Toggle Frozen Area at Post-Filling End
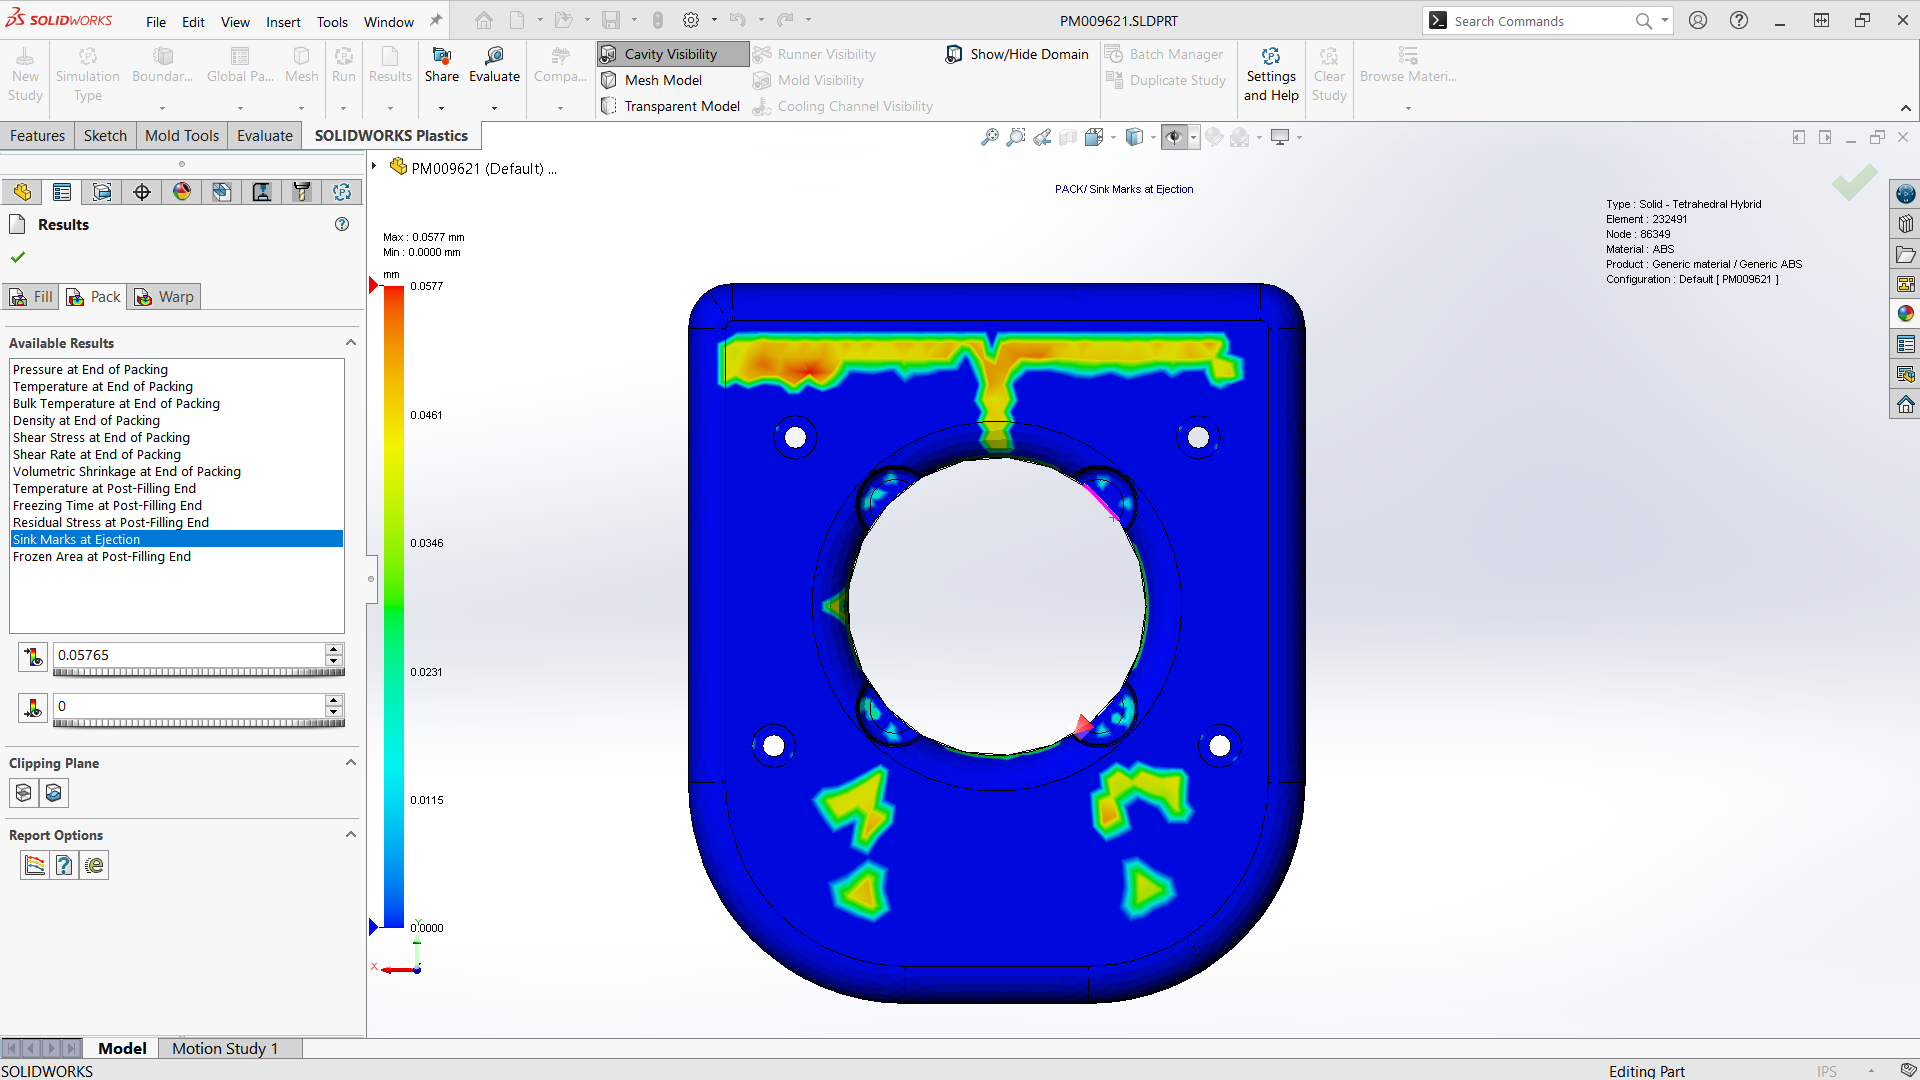The width and height of the screenshot is (1920, 1080). [102, 555]
